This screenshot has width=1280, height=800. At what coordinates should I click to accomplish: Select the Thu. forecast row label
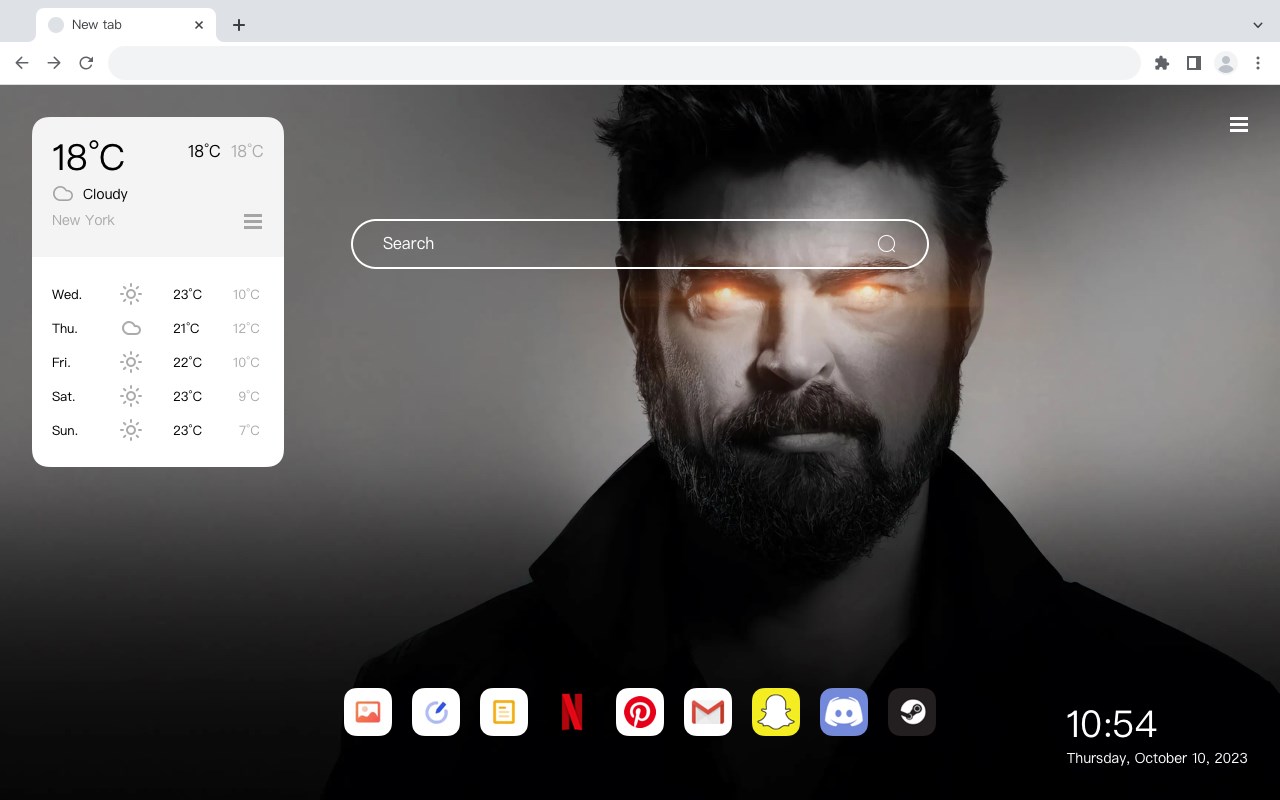(65, 328)
